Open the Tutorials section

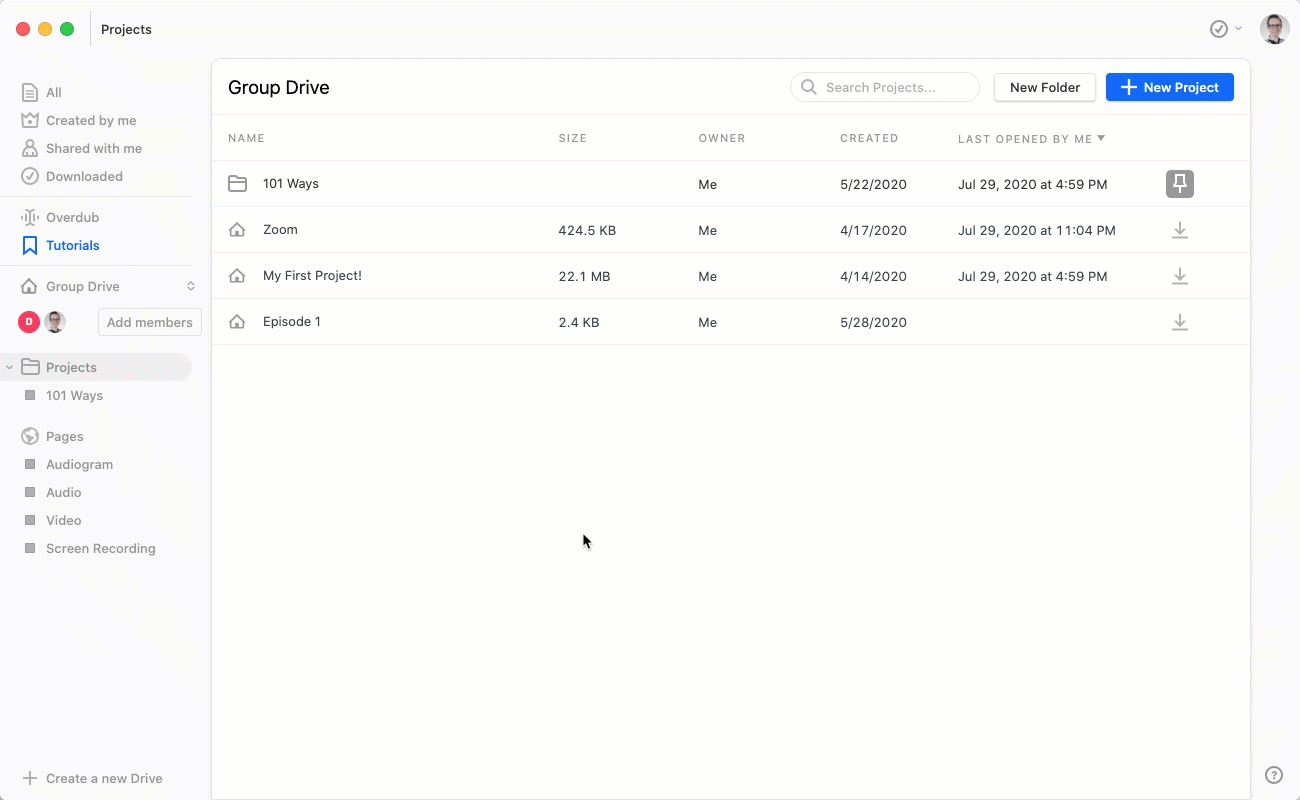73,245
